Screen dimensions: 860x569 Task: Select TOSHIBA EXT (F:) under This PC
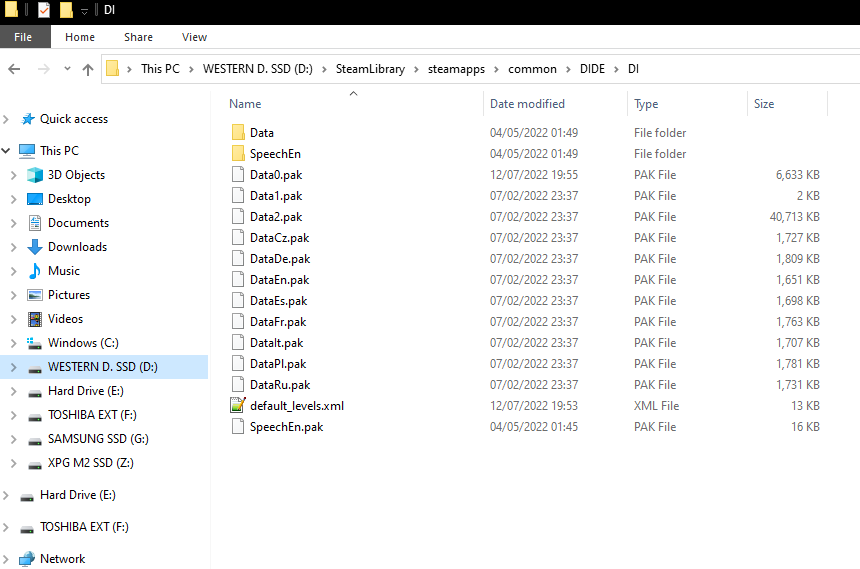click(92, 415)
